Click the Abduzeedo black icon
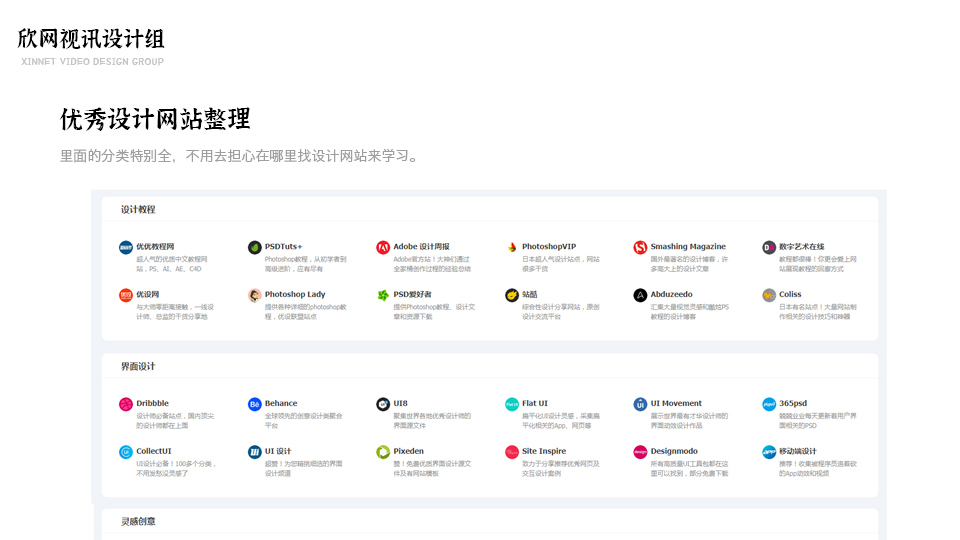 pyautogui.click(x=640, y=295)
